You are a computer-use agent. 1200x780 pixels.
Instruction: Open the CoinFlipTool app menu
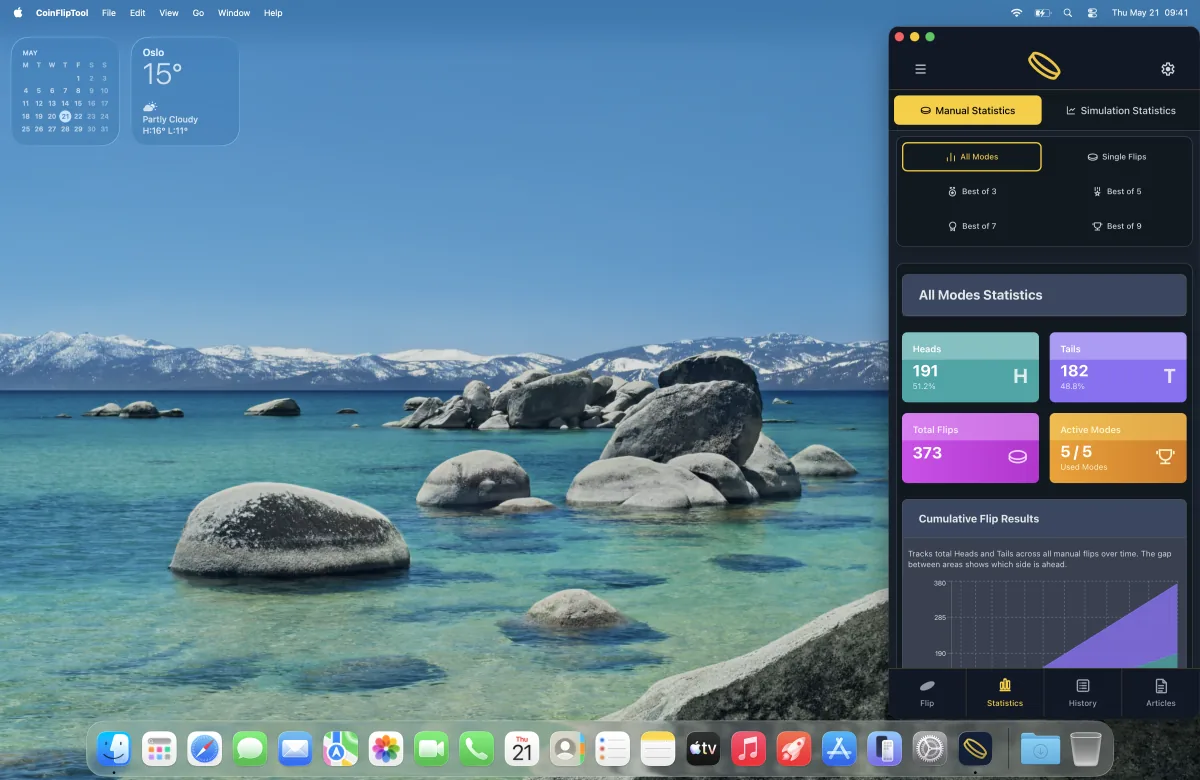click(62, 13)
